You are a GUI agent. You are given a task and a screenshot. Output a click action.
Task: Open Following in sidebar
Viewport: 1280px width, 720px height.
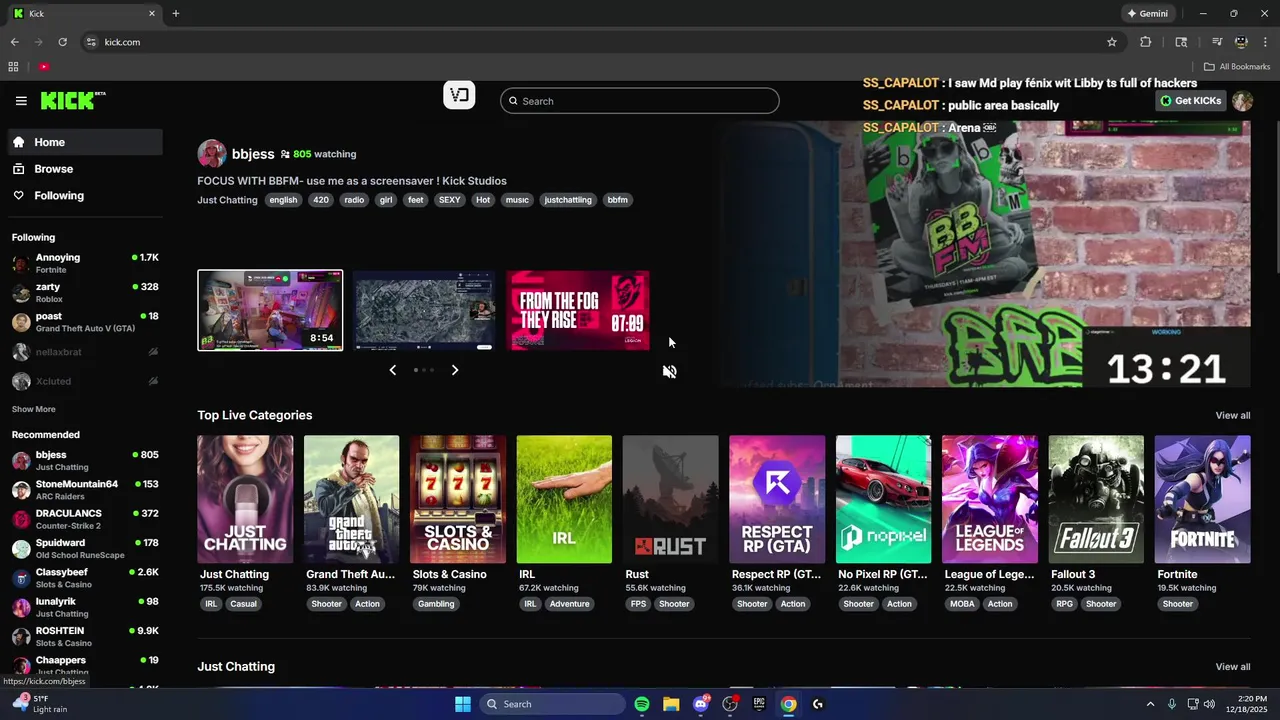[x=86, y=196]
